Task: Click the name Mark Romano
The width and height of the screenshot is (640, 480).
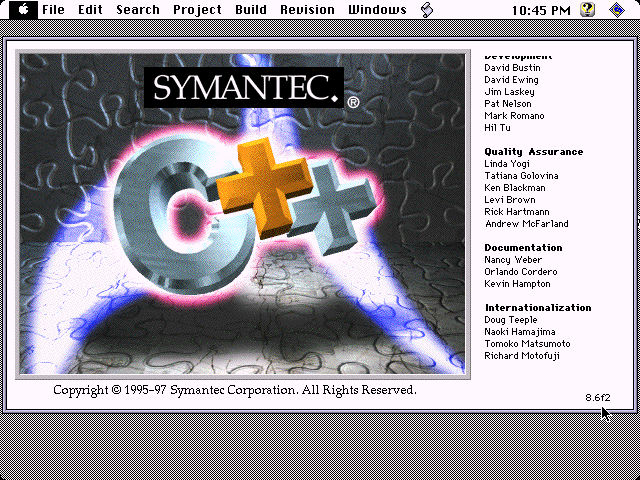Action: tap(514, 116)
